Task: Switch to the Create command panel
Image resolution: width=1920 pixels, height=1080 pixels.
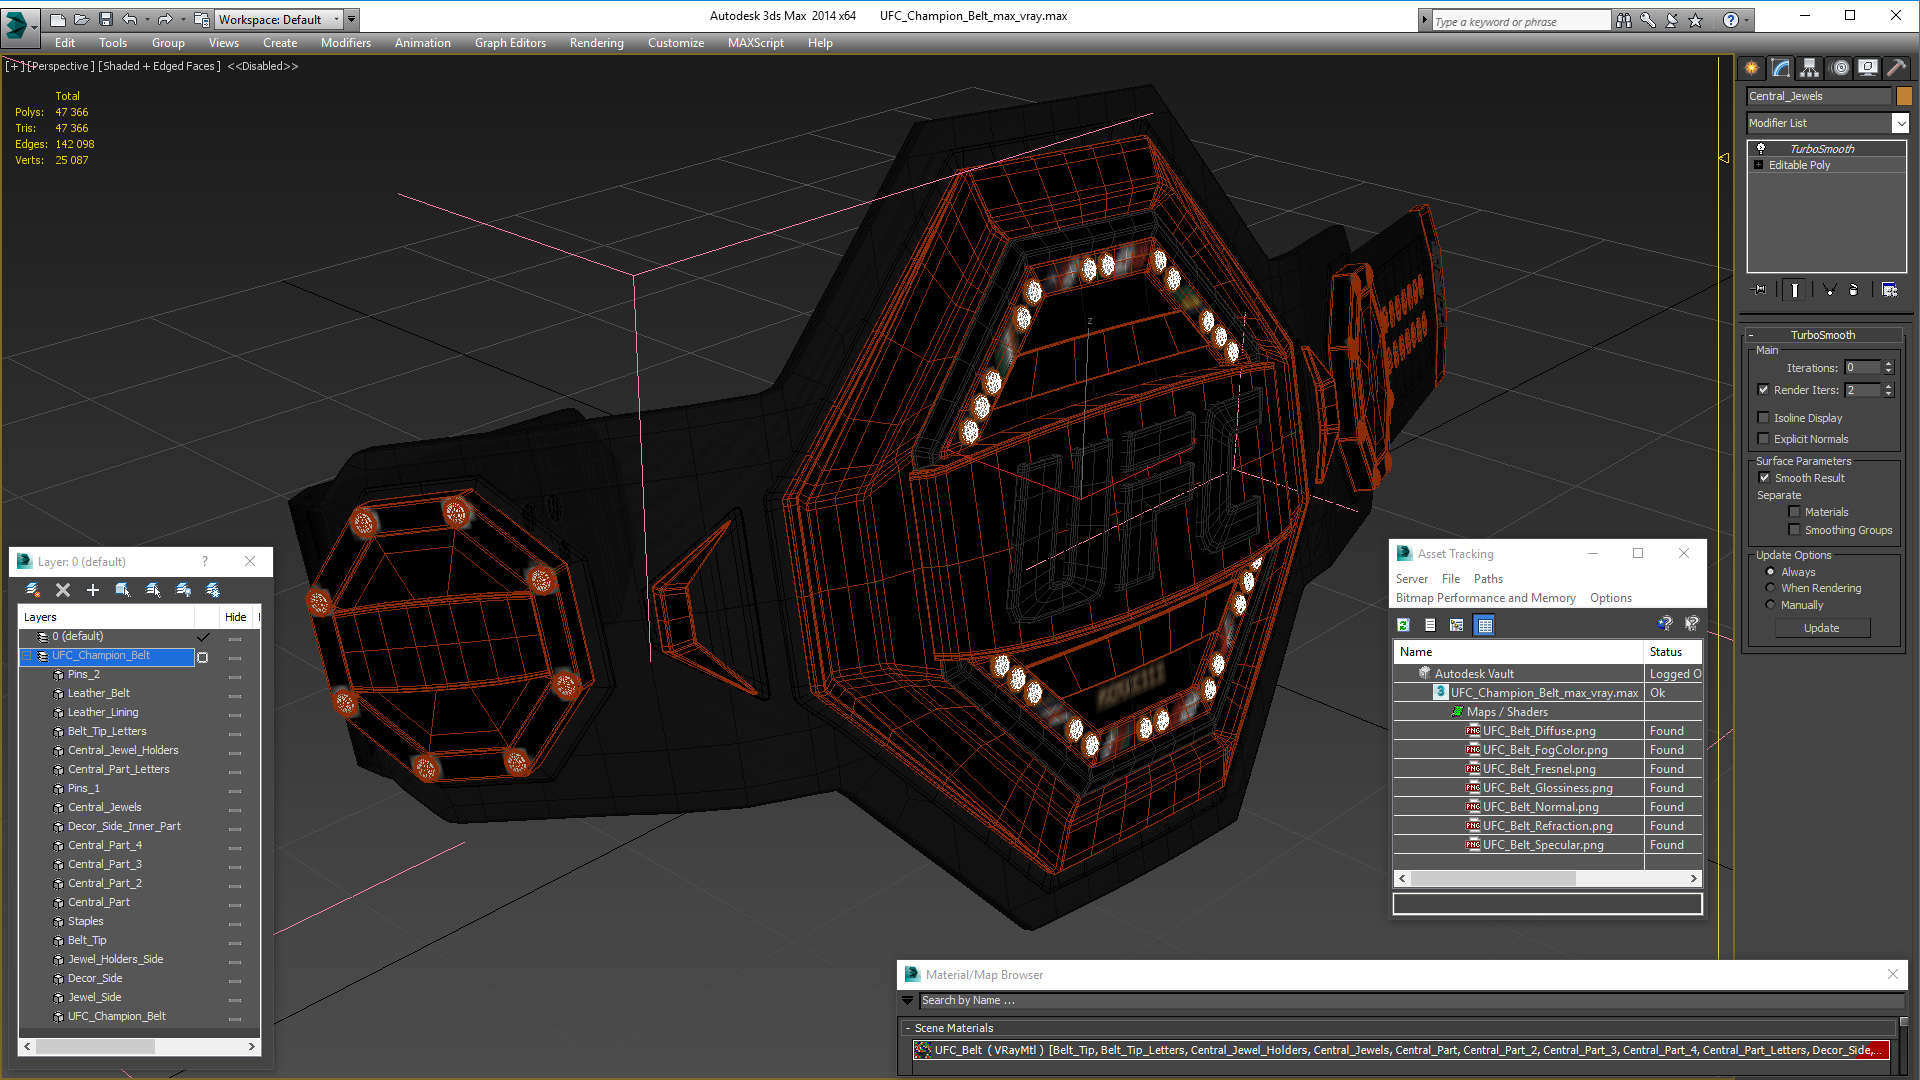Action: pos(1752,68)
